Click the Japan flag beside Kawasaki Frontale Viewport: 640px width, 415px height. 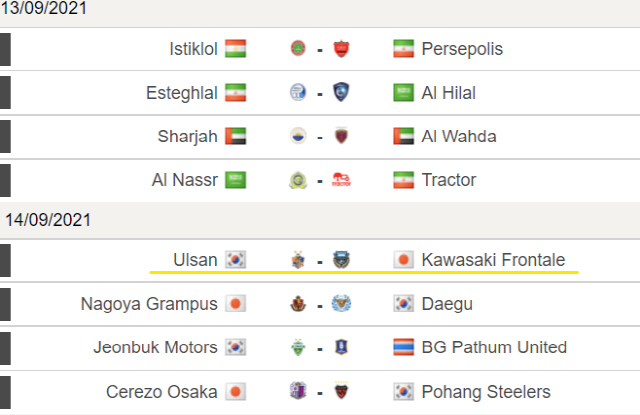pyautogui.click(x=403, y=260)
